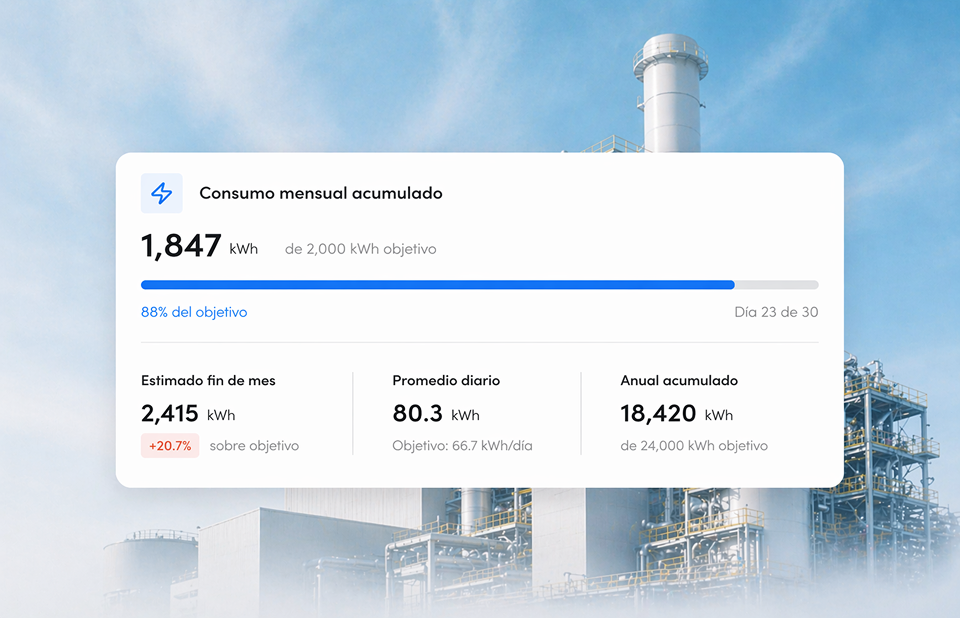Select the 'Consumo mensual acumulado' title
The image size is (960, 618).
[321, 193]
